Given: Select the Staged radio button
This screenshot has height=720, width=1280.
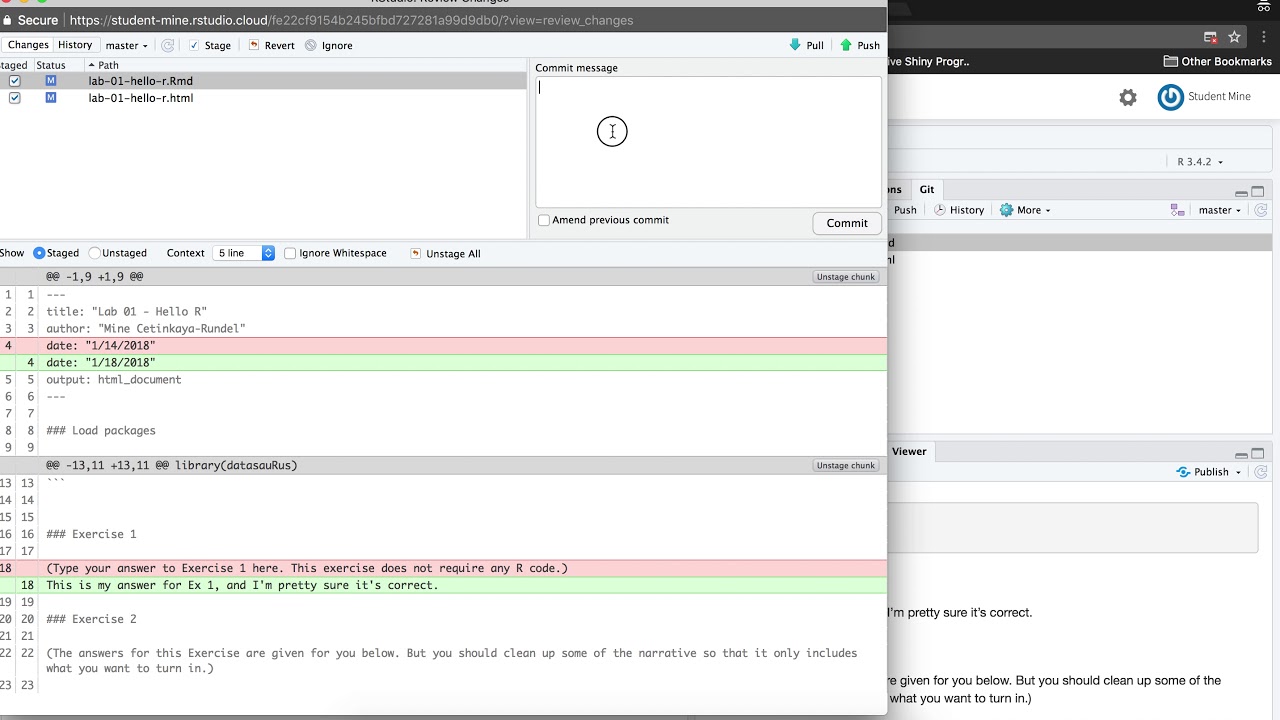Looking at the screenshot, I should [x=40, y=253].
